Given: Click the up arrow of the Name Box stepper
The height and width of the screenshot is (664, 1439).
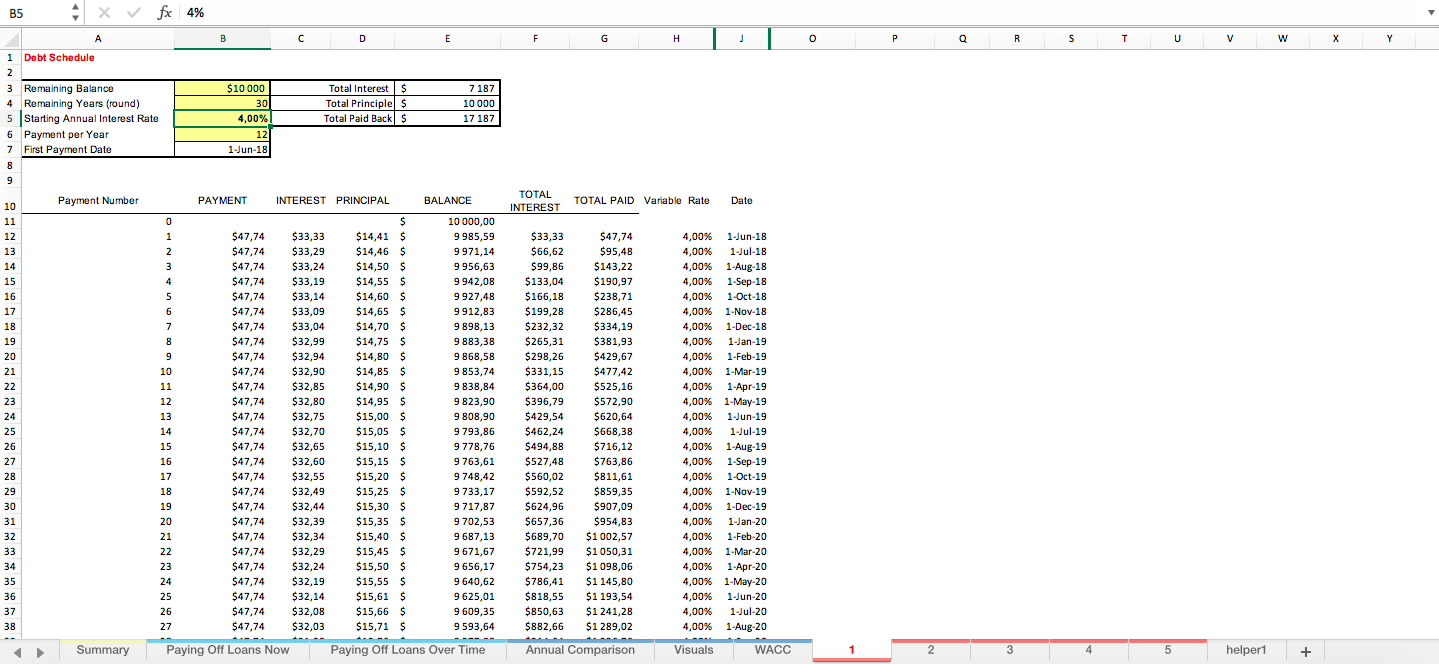Looking at the screenshot, I should click(74, 7).
